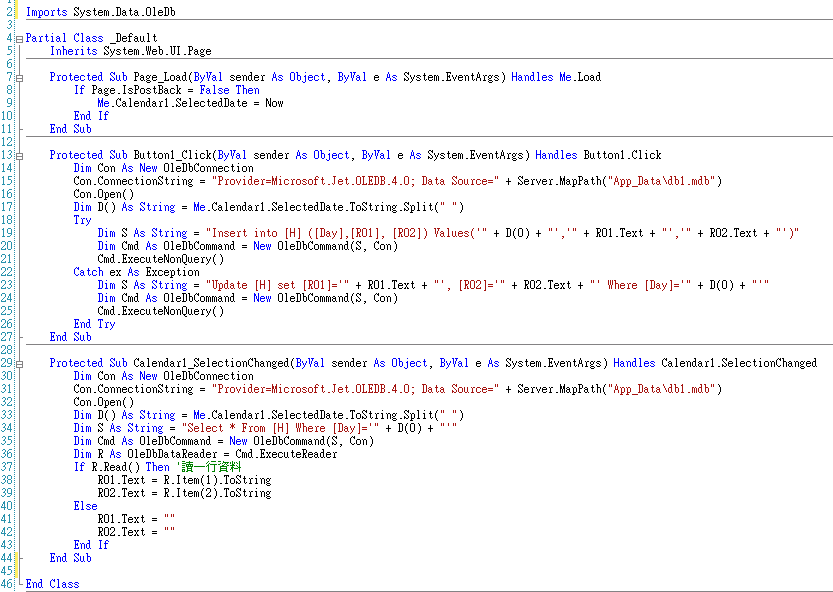Screen dimensions: 833x592
Task: Click the 'Try' keyword on line 18
Action: click(x=82, y=220)
